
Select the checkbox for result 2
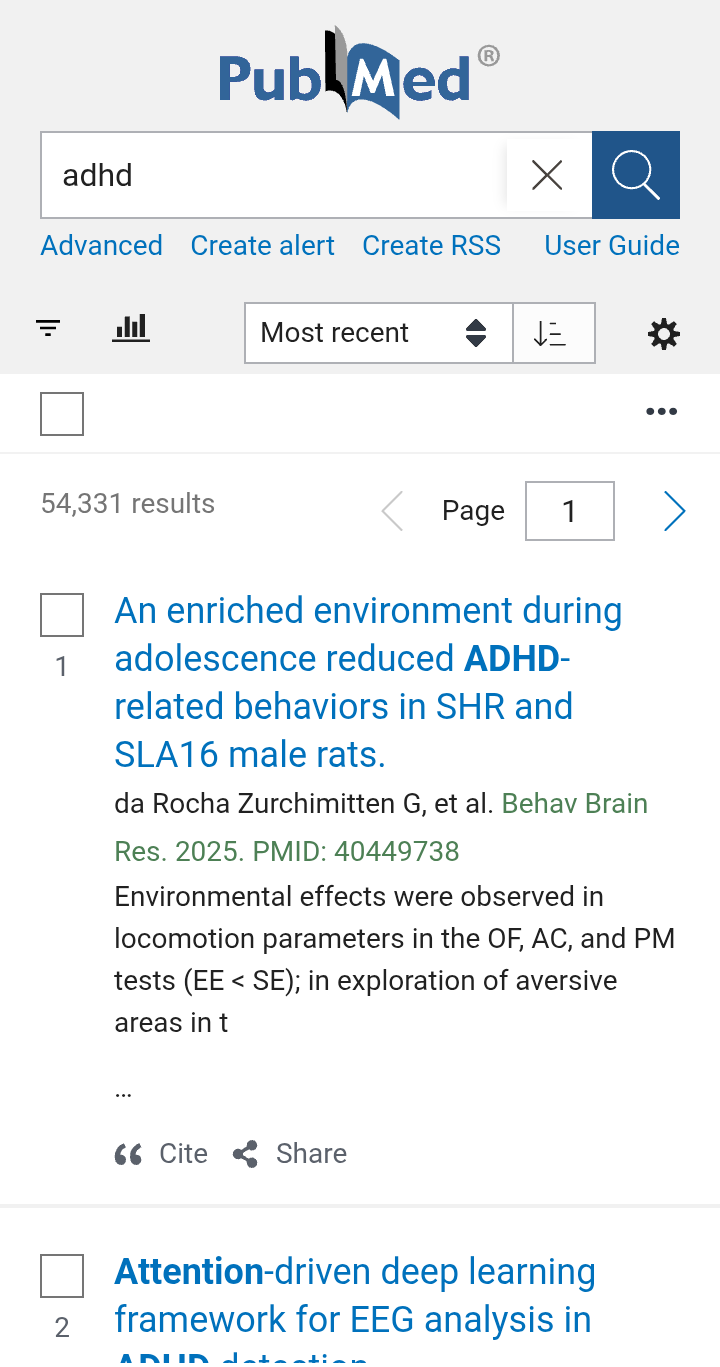point(62,1276)
